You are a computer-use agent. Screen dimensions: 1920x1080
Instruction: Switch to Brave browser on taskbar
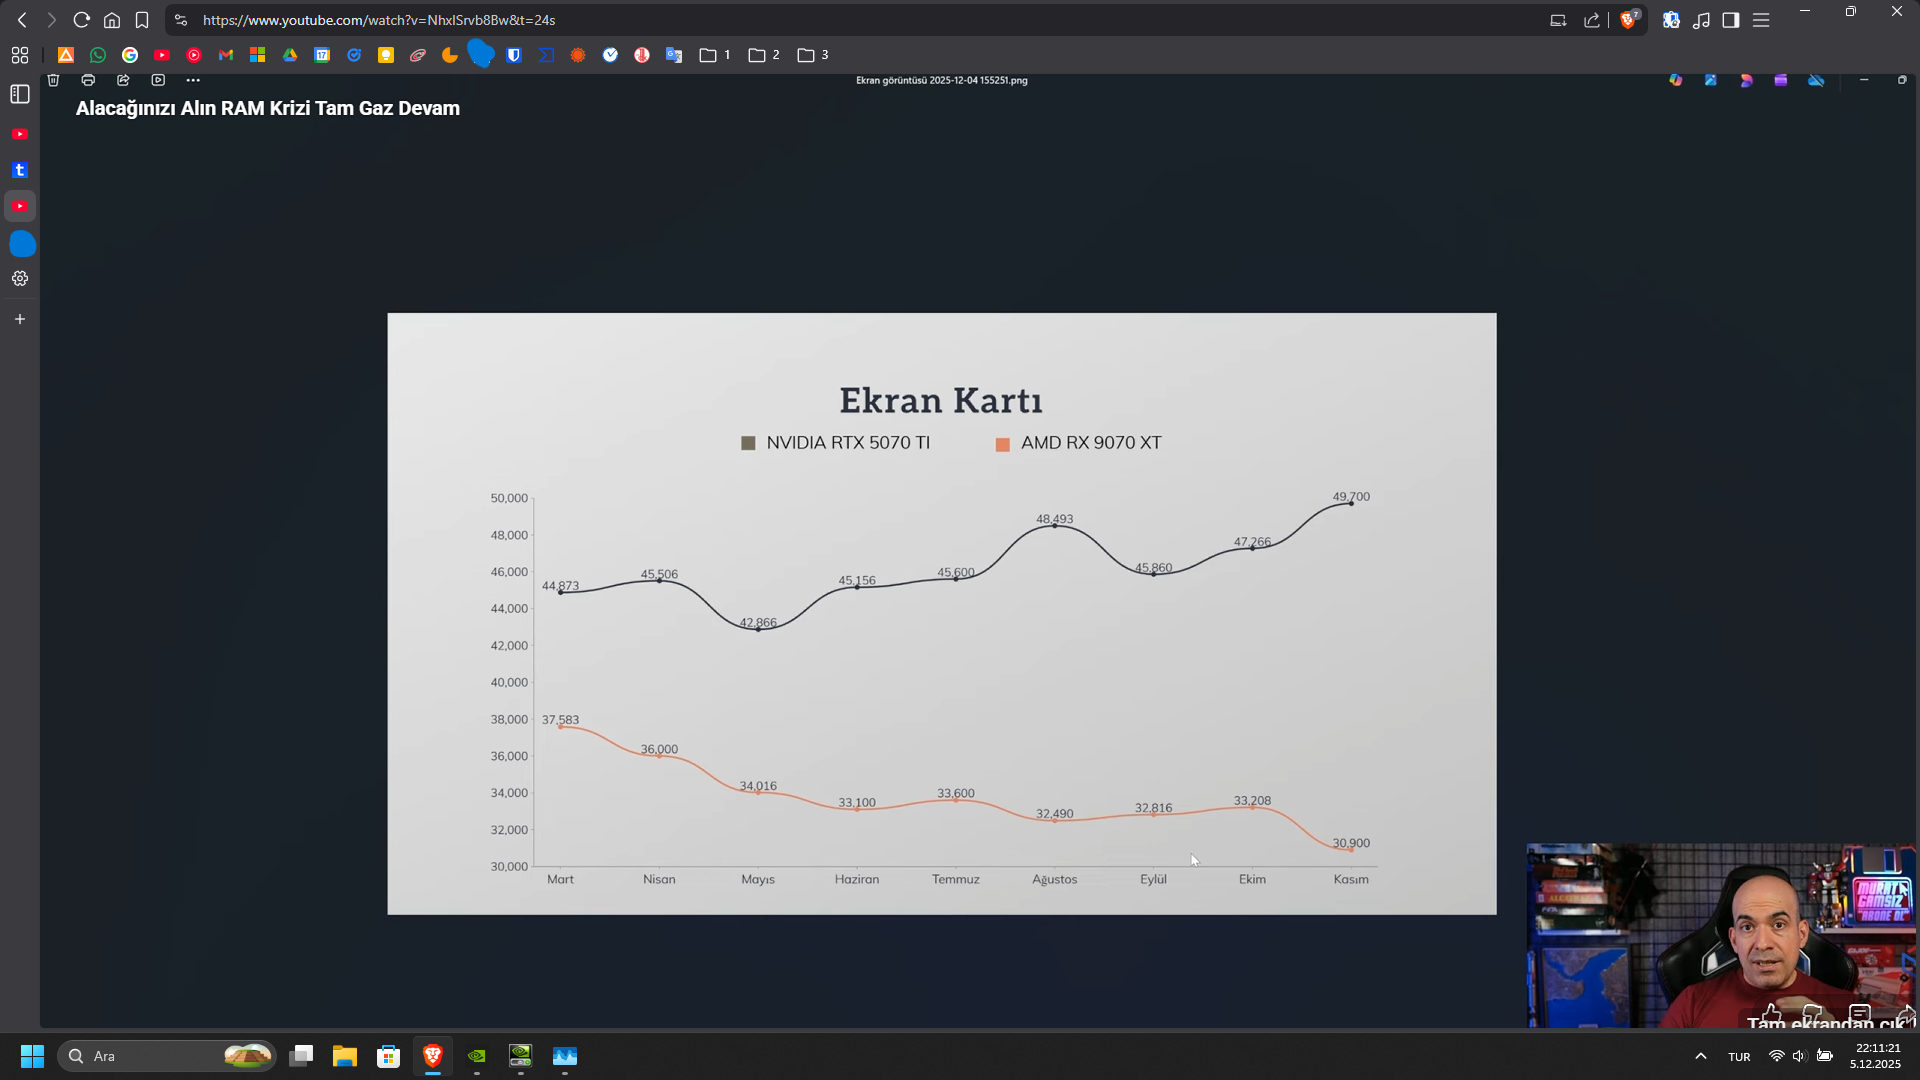coord(433,1056)
